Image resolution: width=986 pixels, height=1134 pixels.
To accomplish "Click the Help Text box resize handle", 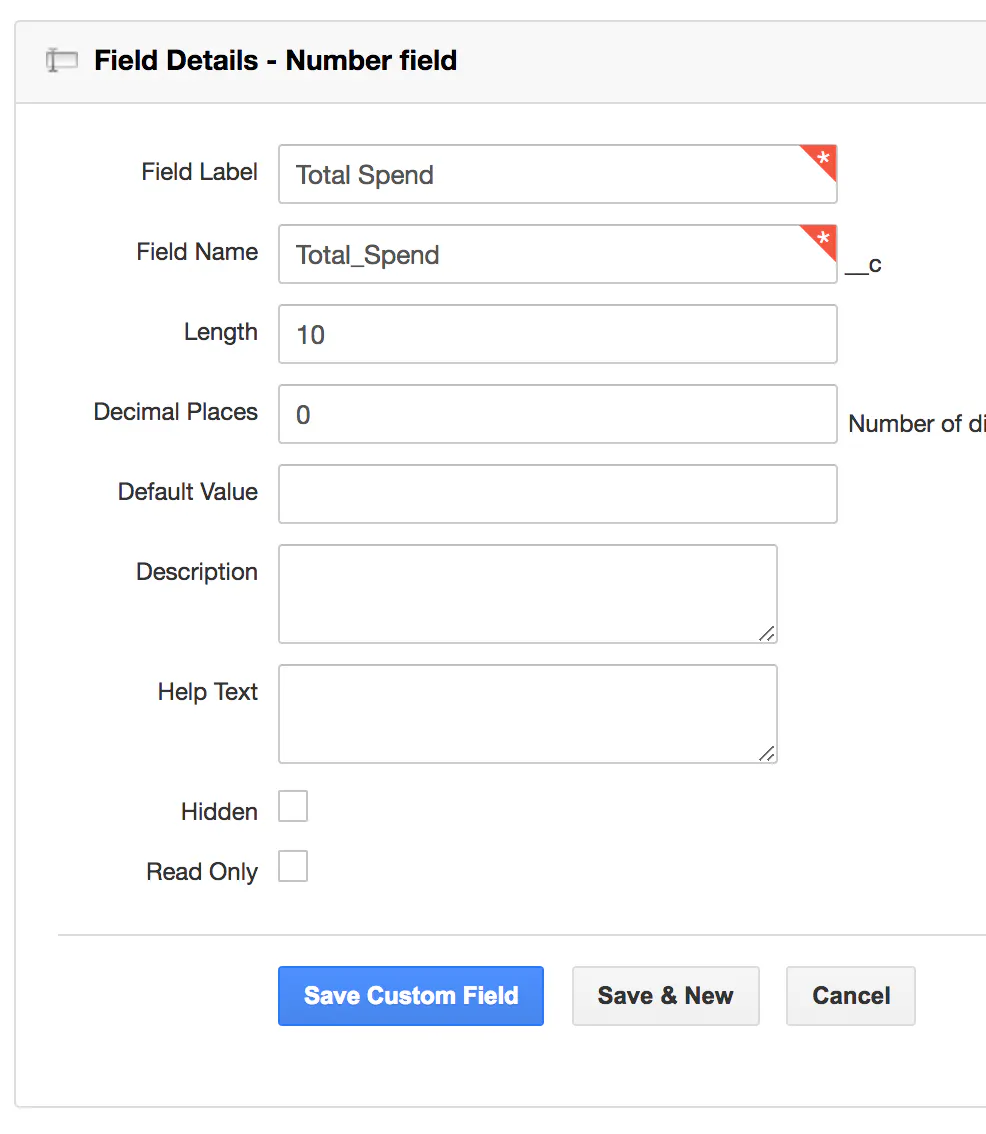I will [x=766, y=753].
